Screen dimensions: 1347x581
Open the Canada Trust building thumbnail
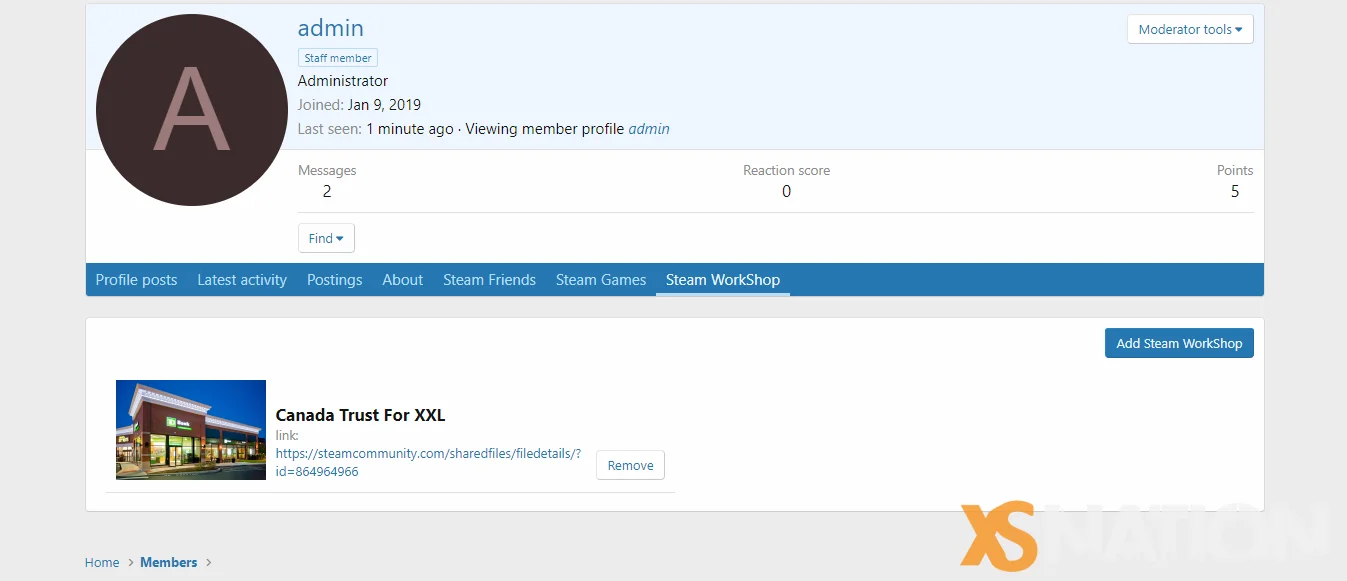pos(191,430)
